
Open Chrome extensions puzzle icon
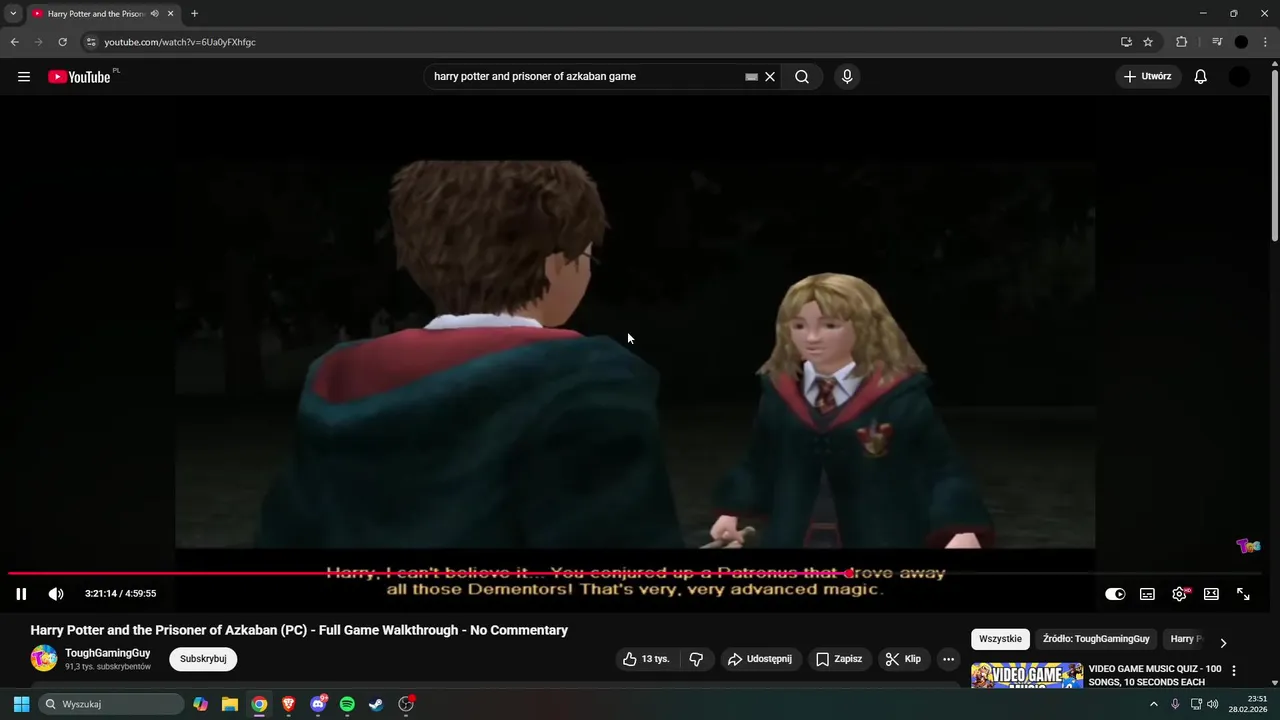[1181, 42]
